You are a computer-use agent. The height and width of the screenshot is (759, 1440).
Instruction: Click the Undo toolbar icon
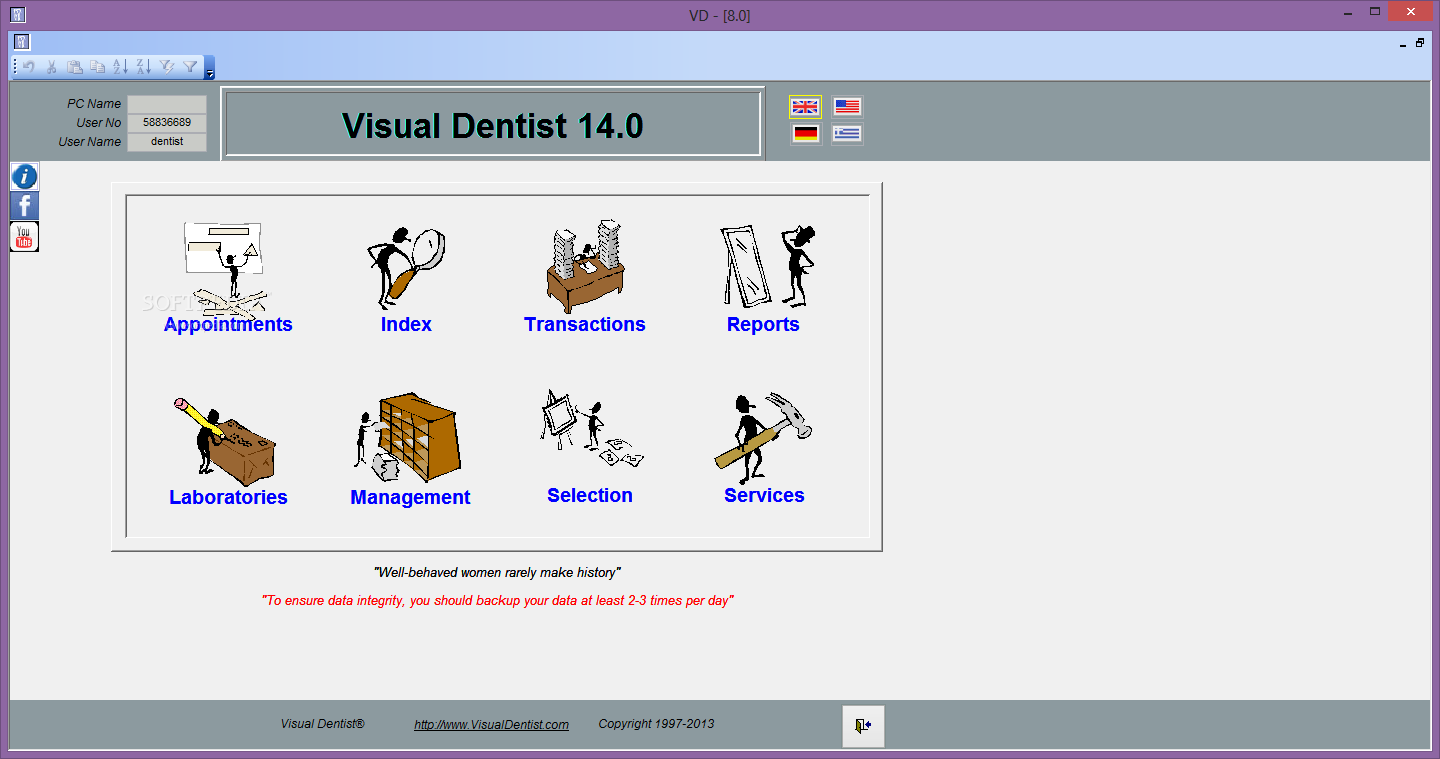click(29, 67)
